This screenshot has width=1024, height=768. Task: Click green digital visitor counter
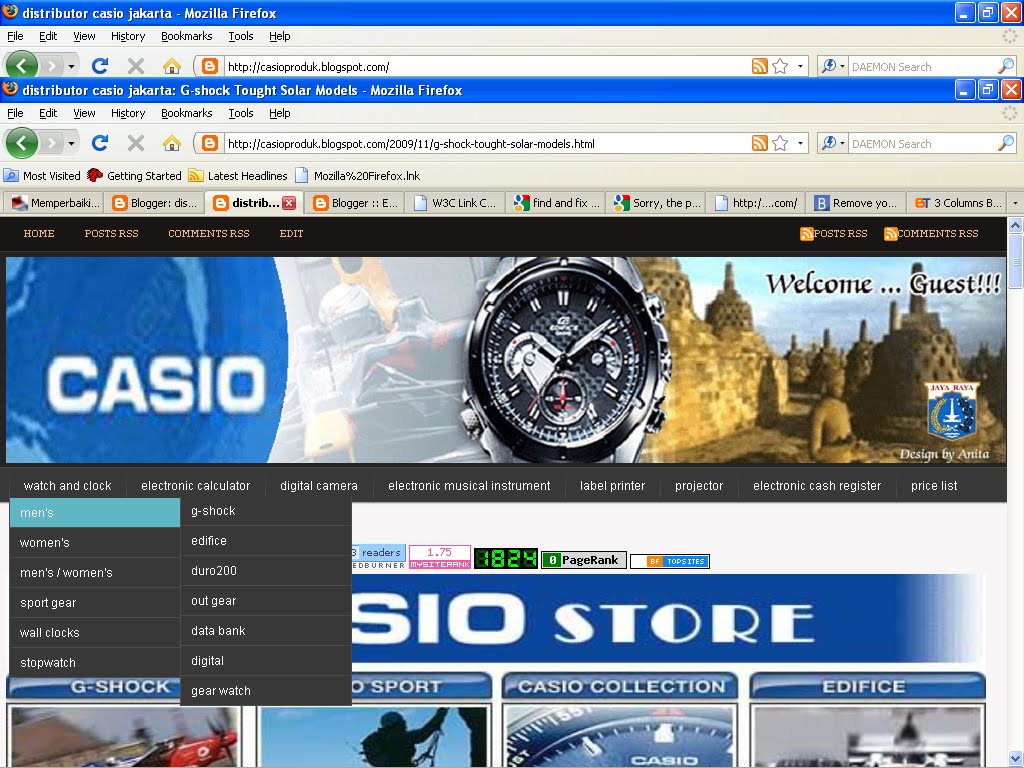coord(505,558)
